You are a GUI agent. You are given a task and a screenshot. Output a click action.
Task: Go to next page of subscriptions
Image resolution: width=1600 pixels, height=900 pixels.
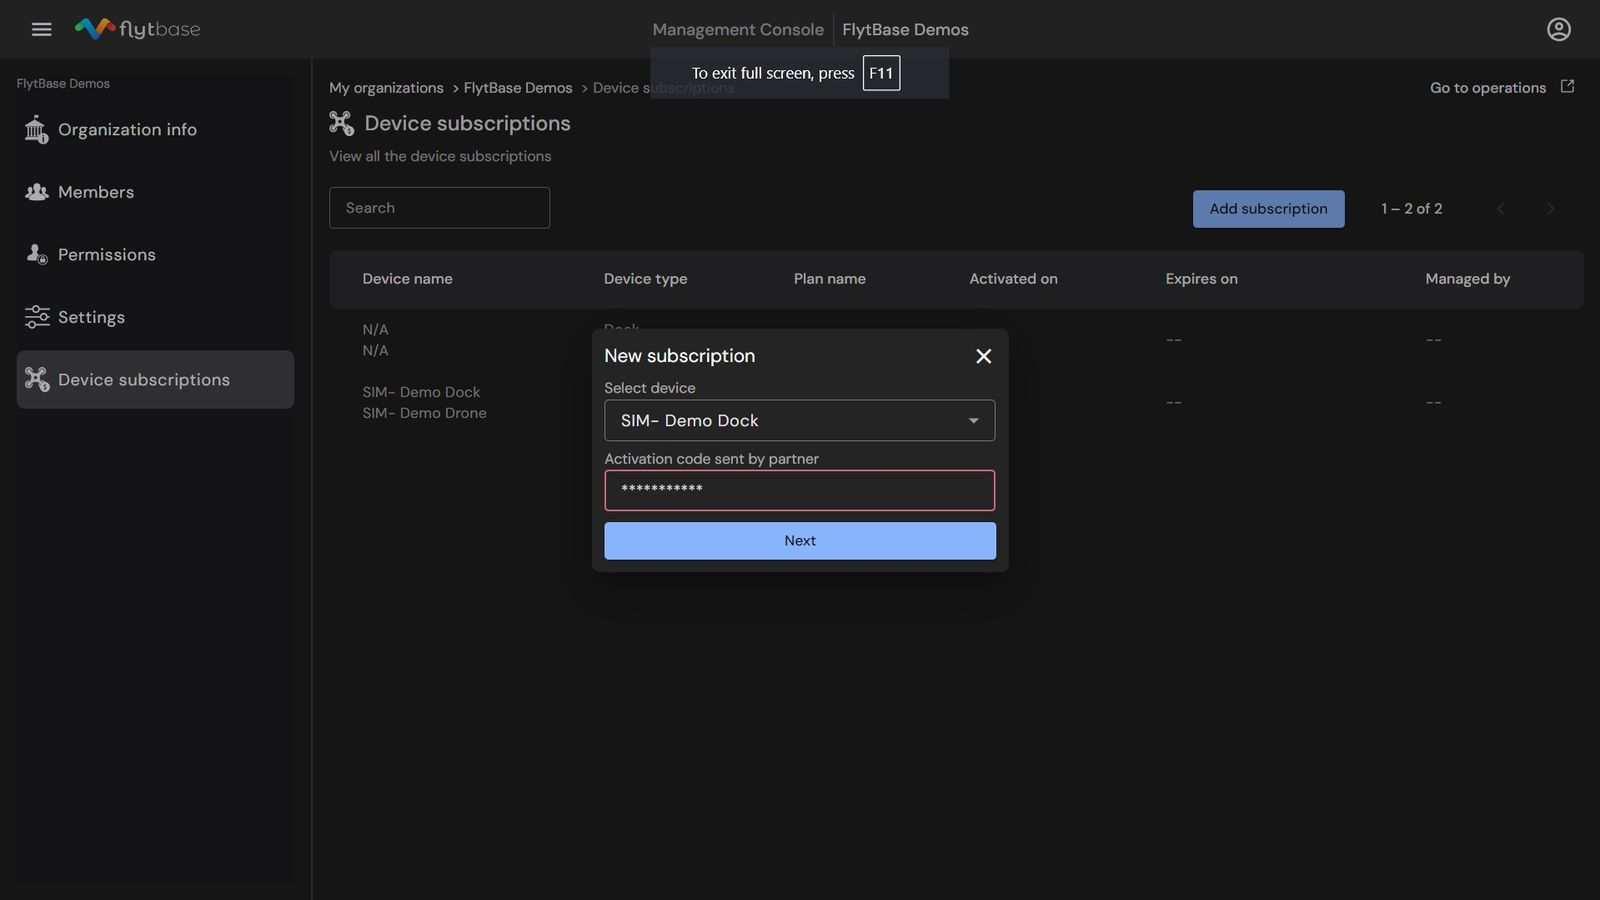click(1550, 208)
